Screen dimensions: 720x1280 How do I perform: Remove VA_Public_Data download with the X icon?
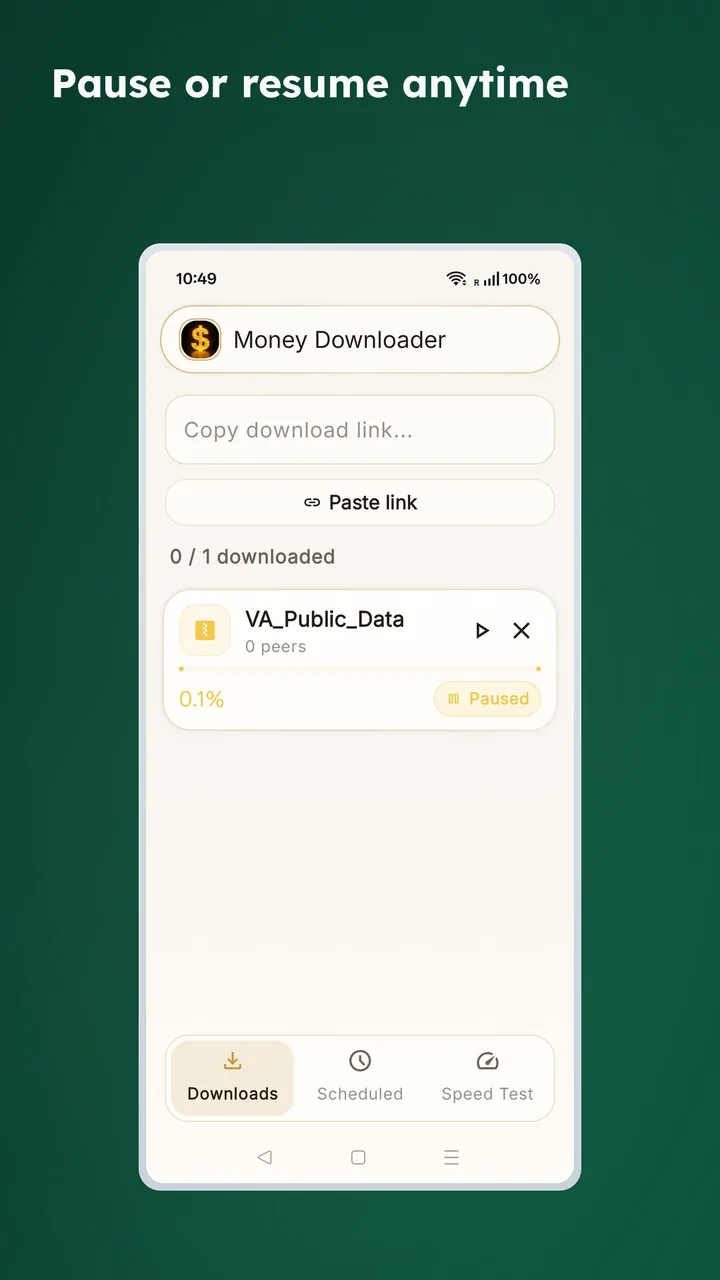pos(521,630)
